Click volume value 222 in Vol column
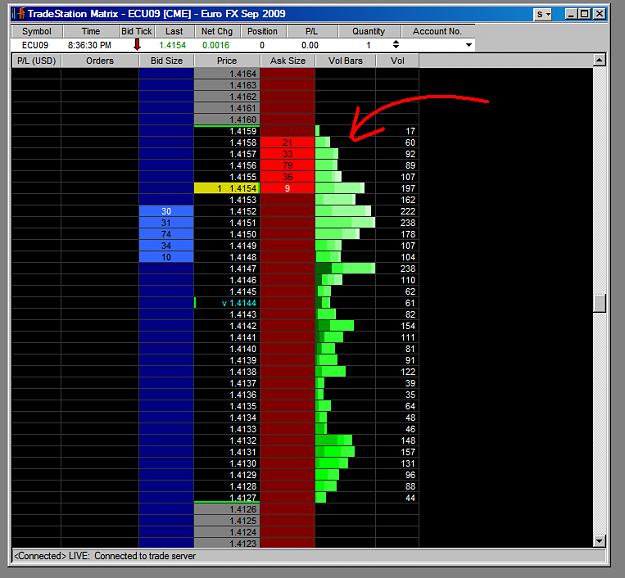Screen dimensions: 625x578 pyautogui.click(x=408, y=211)
